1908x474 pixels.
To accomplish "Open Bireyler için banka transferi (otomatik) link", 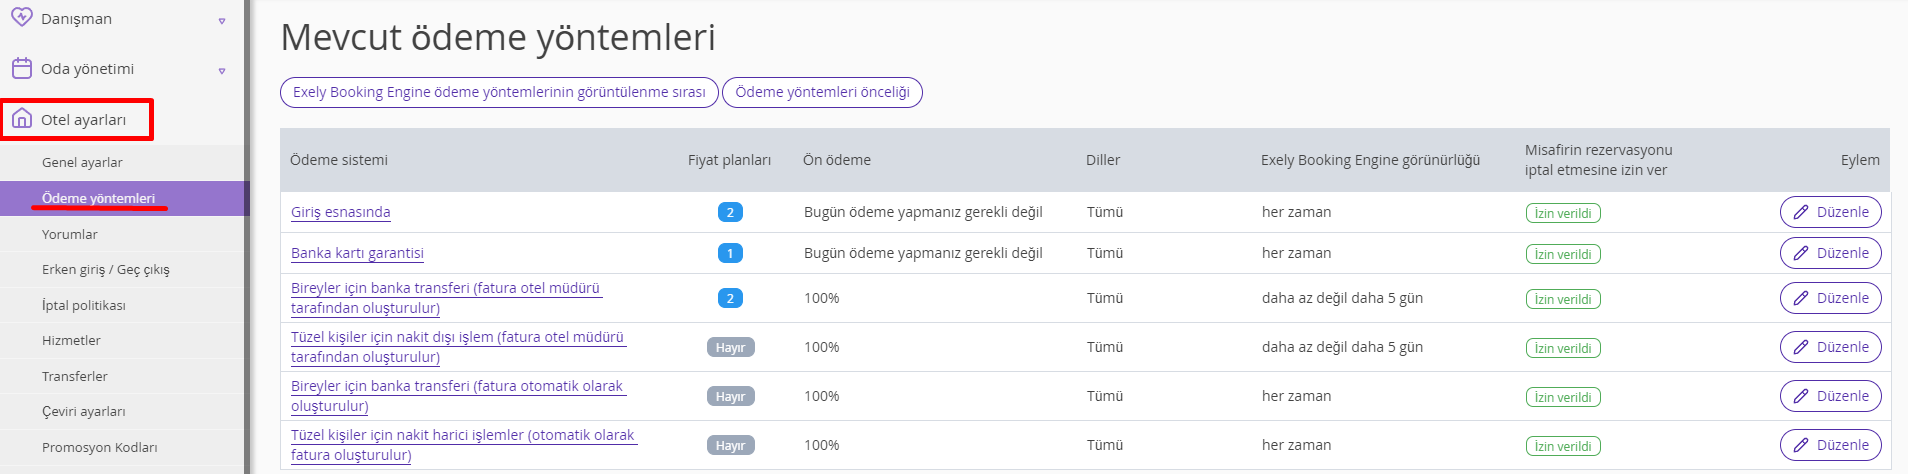I will pos(458,396).
